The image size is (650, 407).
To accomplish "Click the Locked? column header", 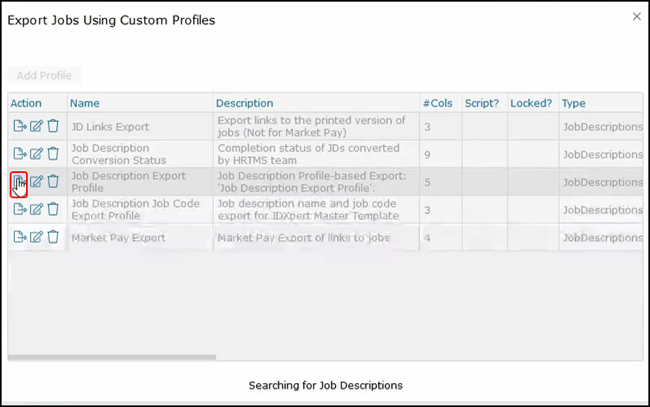I will click(530, 103).
